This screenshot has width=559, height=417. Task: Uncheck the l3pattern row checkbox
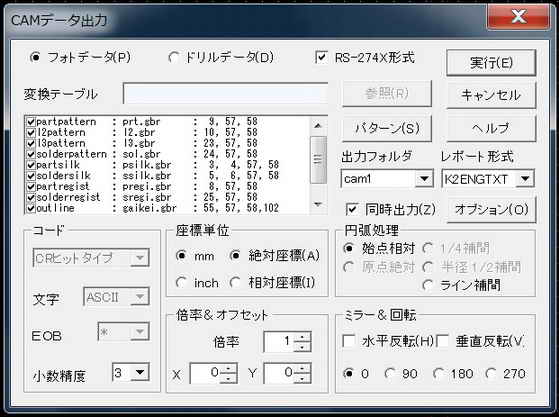[31, 143]
